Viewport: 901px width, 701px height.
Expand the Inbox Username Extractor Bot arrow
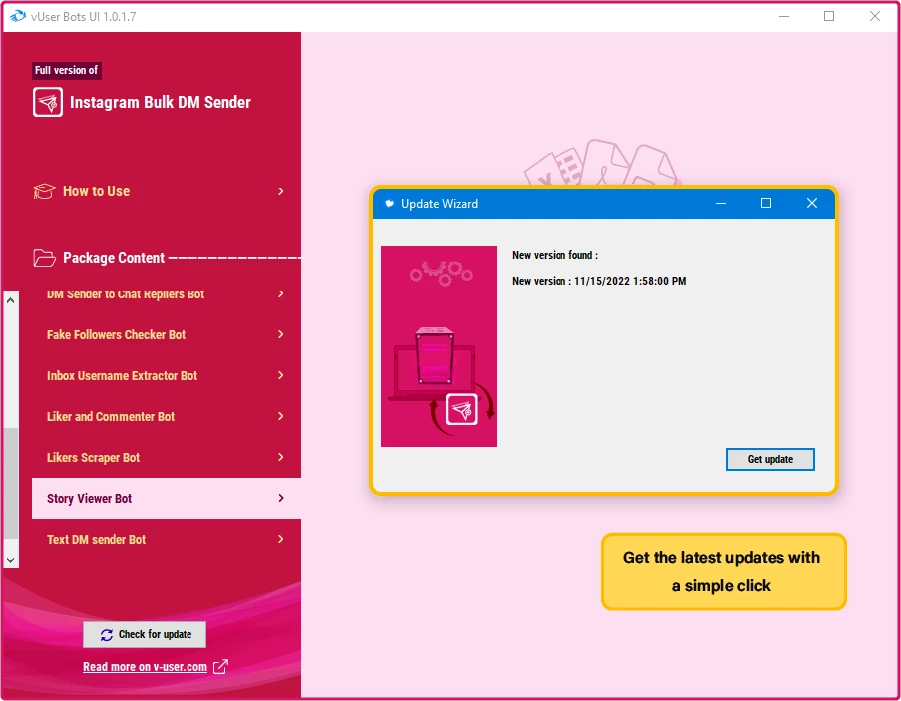click(281, 375)
